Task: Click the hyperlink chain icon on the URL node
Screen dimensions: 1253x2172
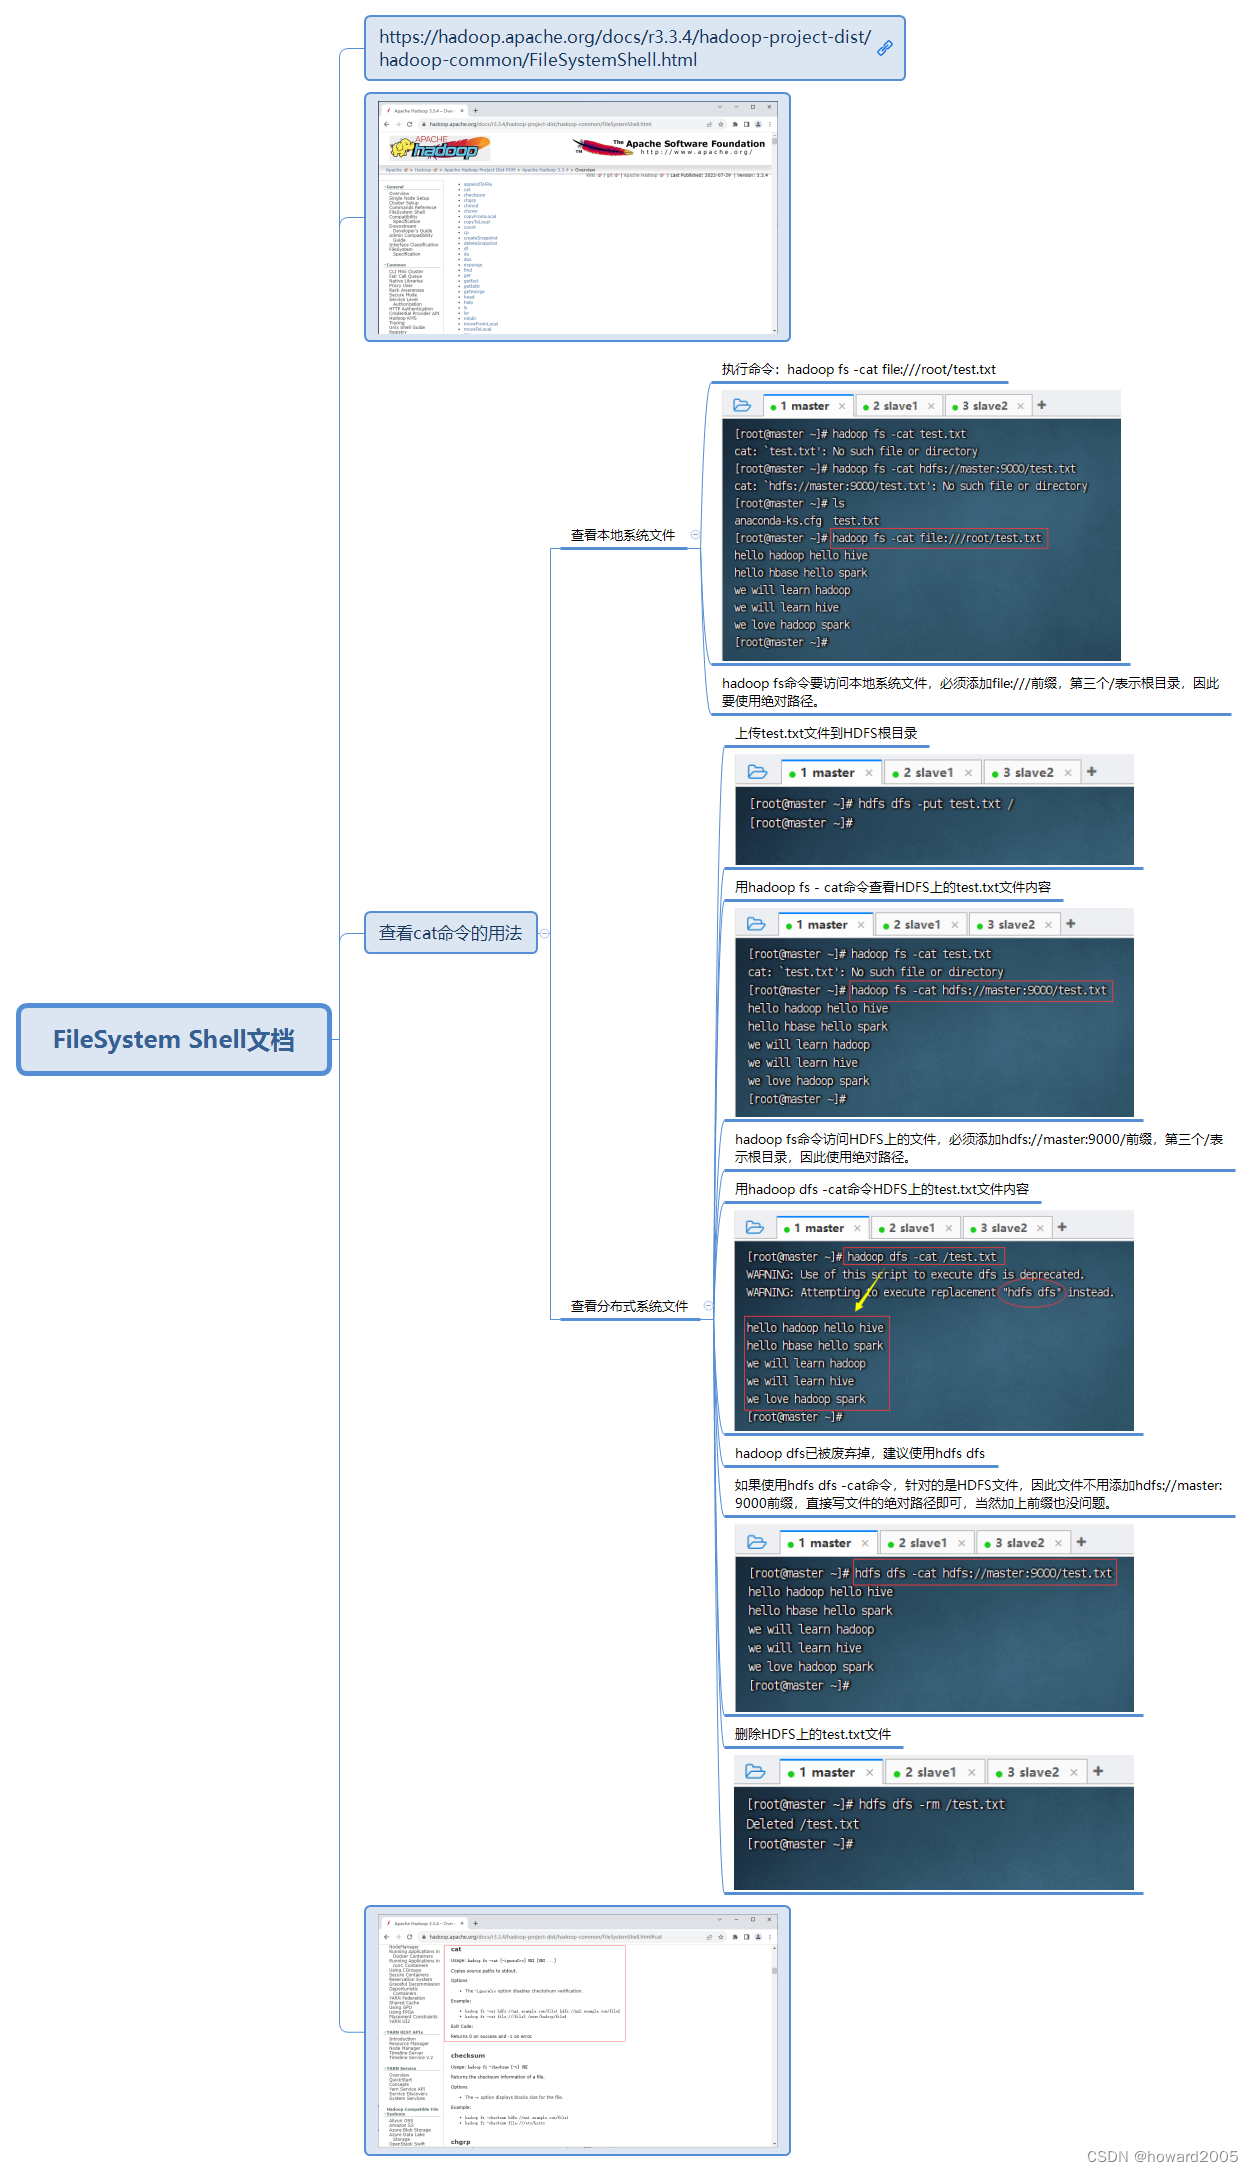Action: 885,48
